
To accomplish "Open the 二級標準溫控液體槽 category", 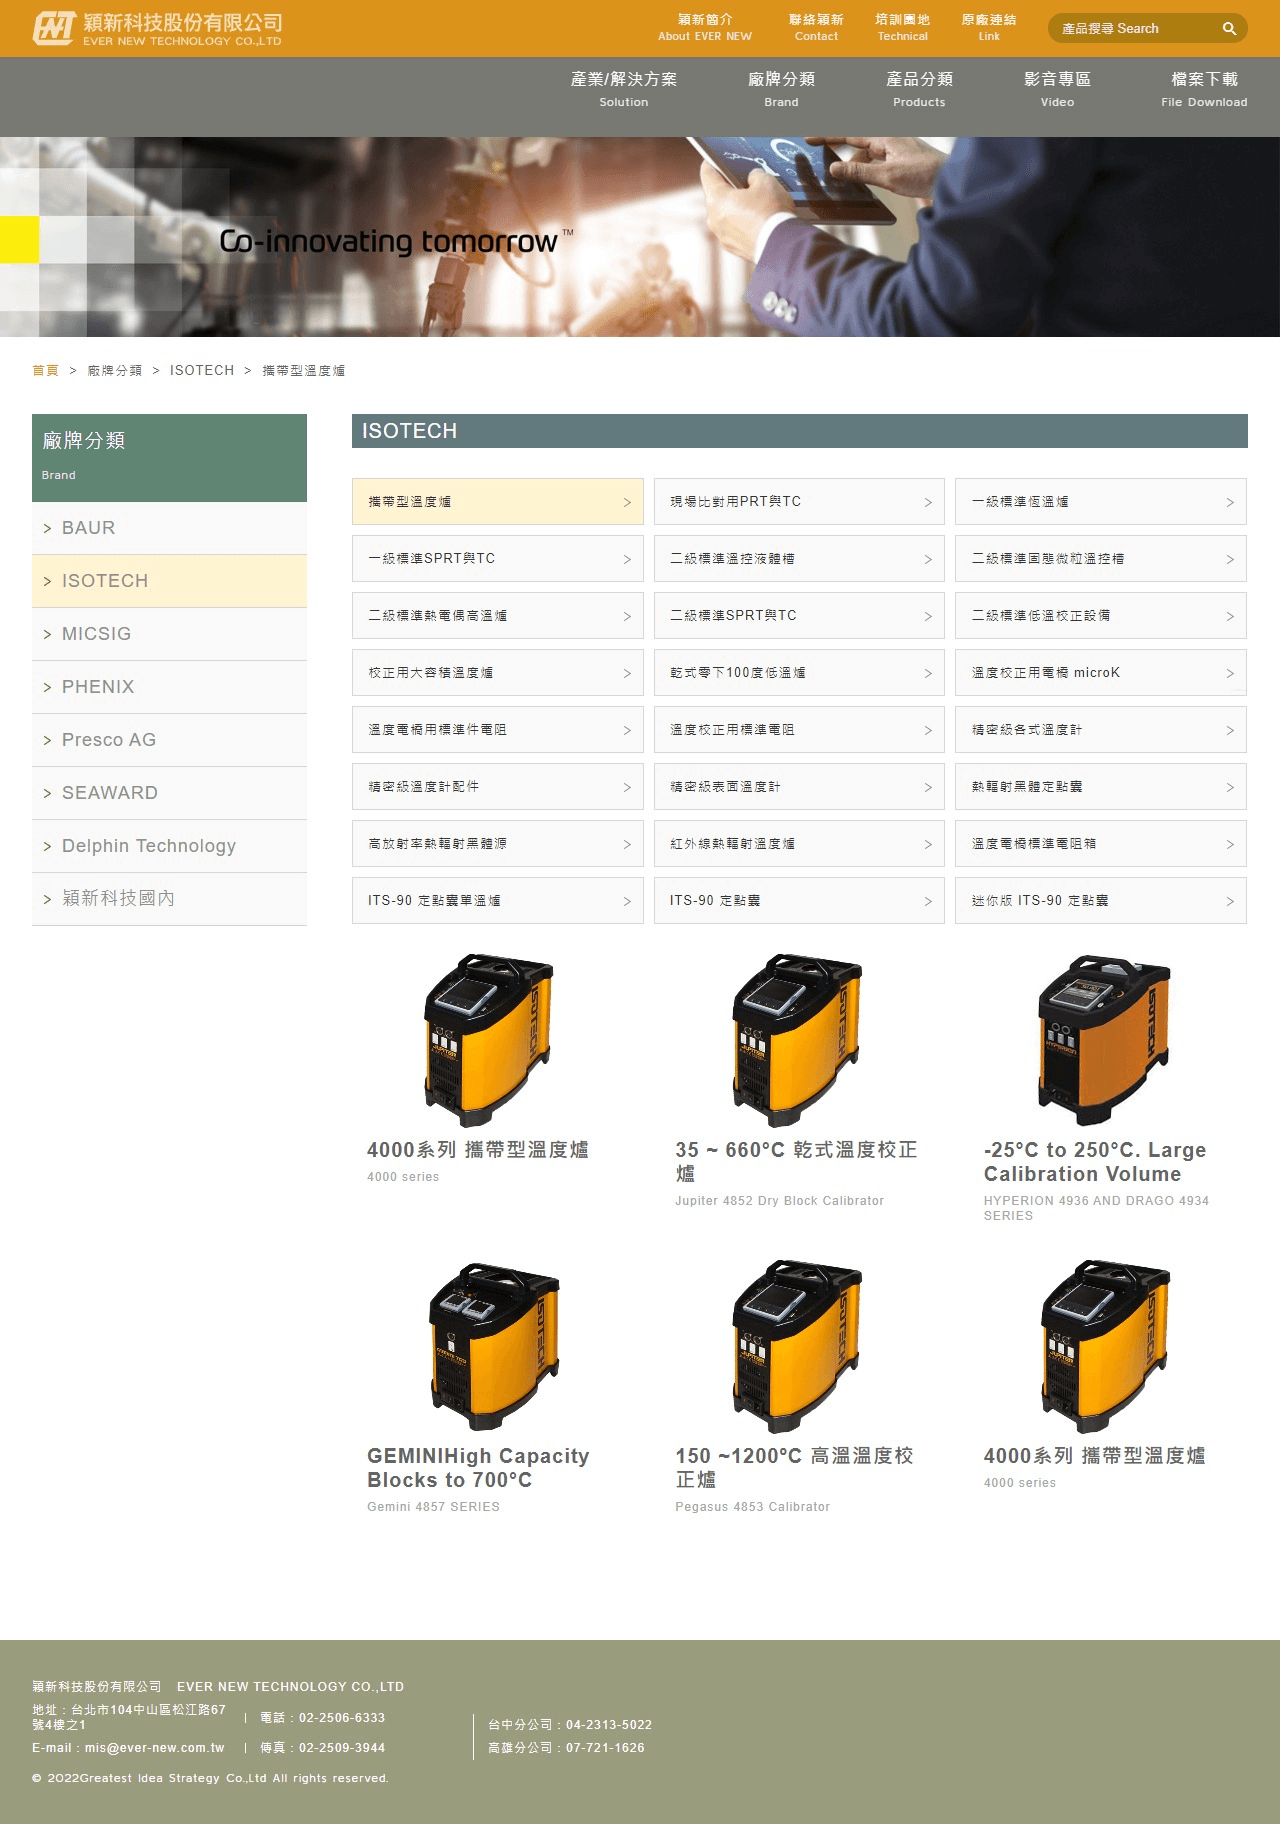I will click(799, 559).
